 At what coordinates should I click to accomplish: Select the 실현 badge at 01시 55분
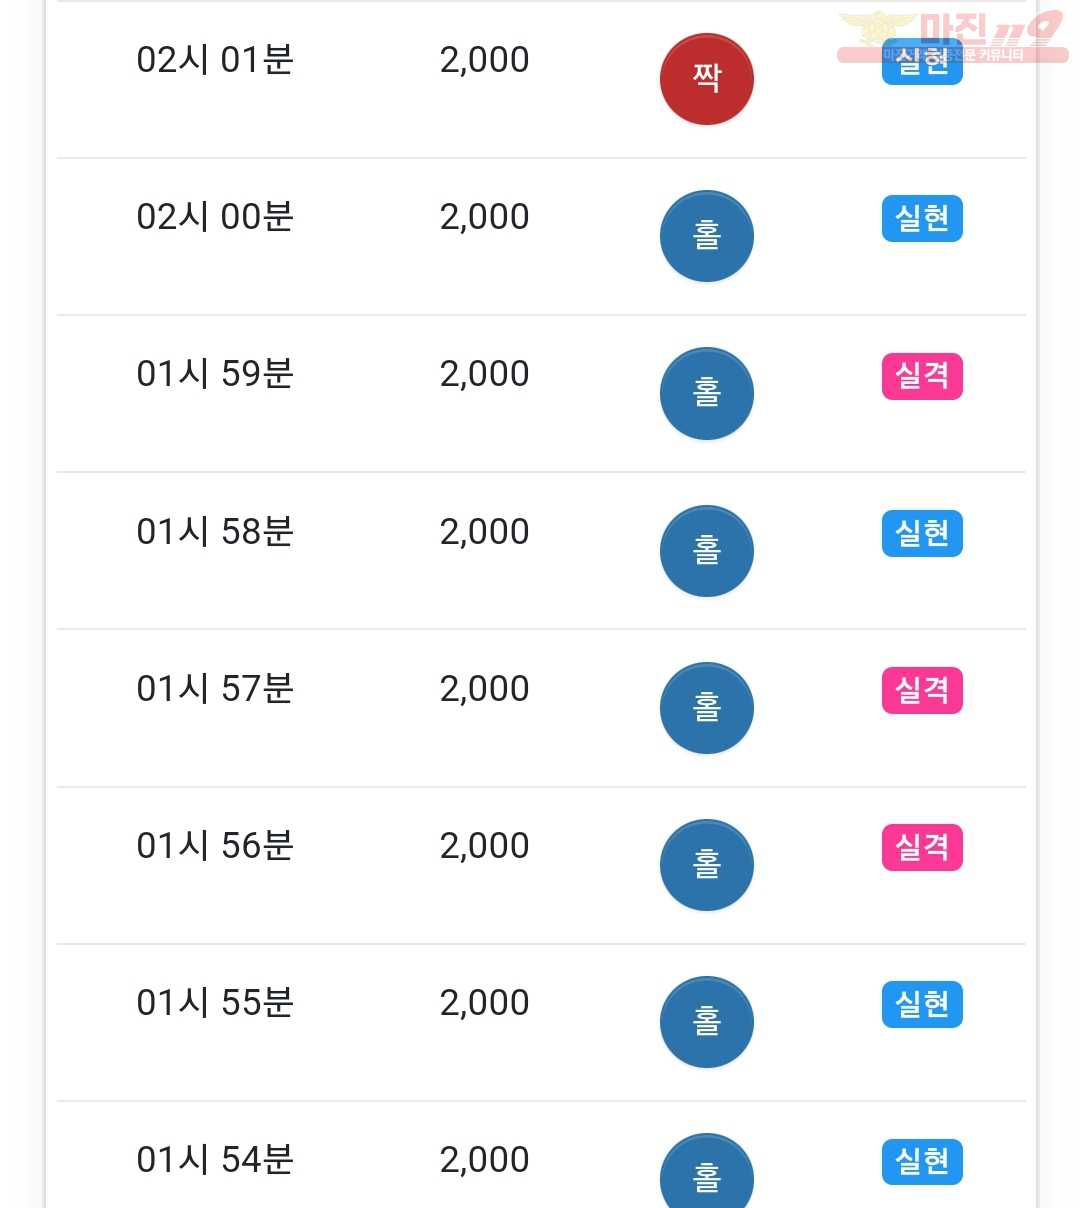(x=922, y=1004)
